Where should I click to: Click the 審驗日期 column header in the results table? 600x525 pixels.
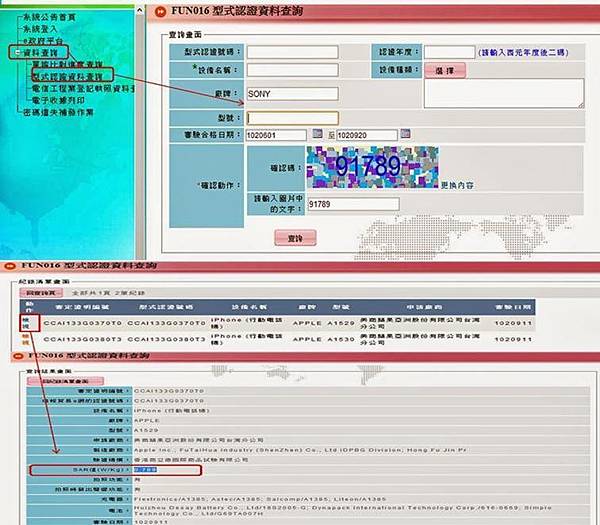[513, 307]
